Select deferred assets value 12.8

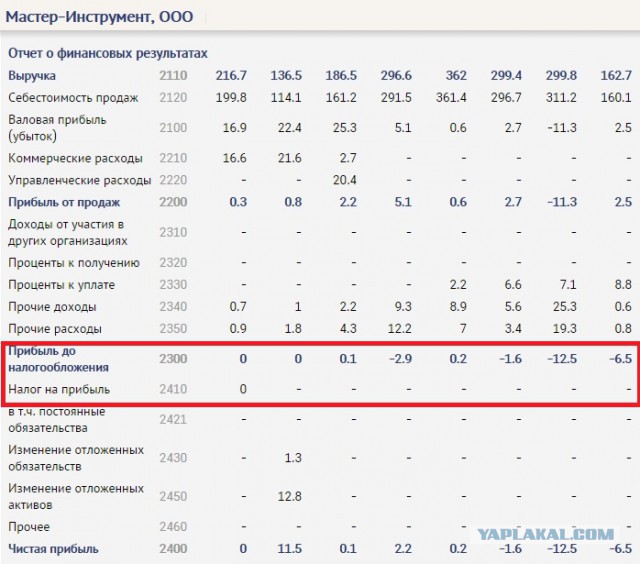click(x=289, y=496)
